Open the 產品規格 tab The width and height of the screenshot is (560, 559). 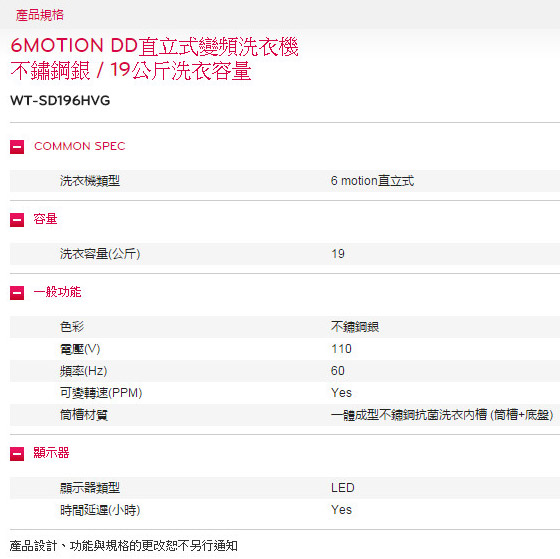[x=40, y=15]
